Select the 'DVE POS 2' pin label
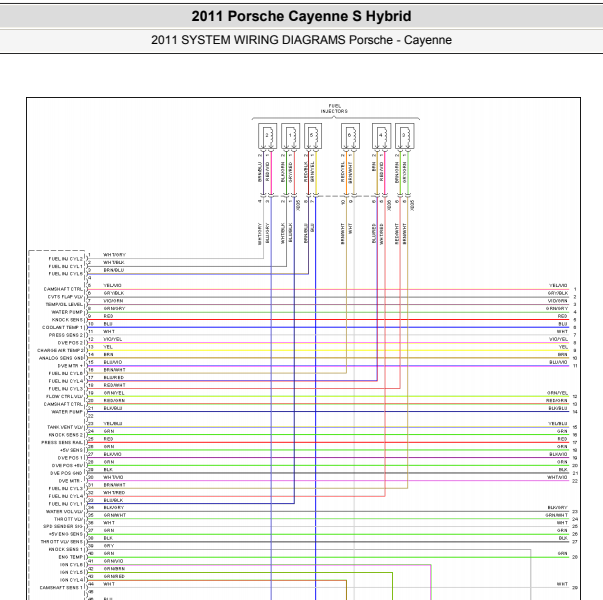 [70, 343]
